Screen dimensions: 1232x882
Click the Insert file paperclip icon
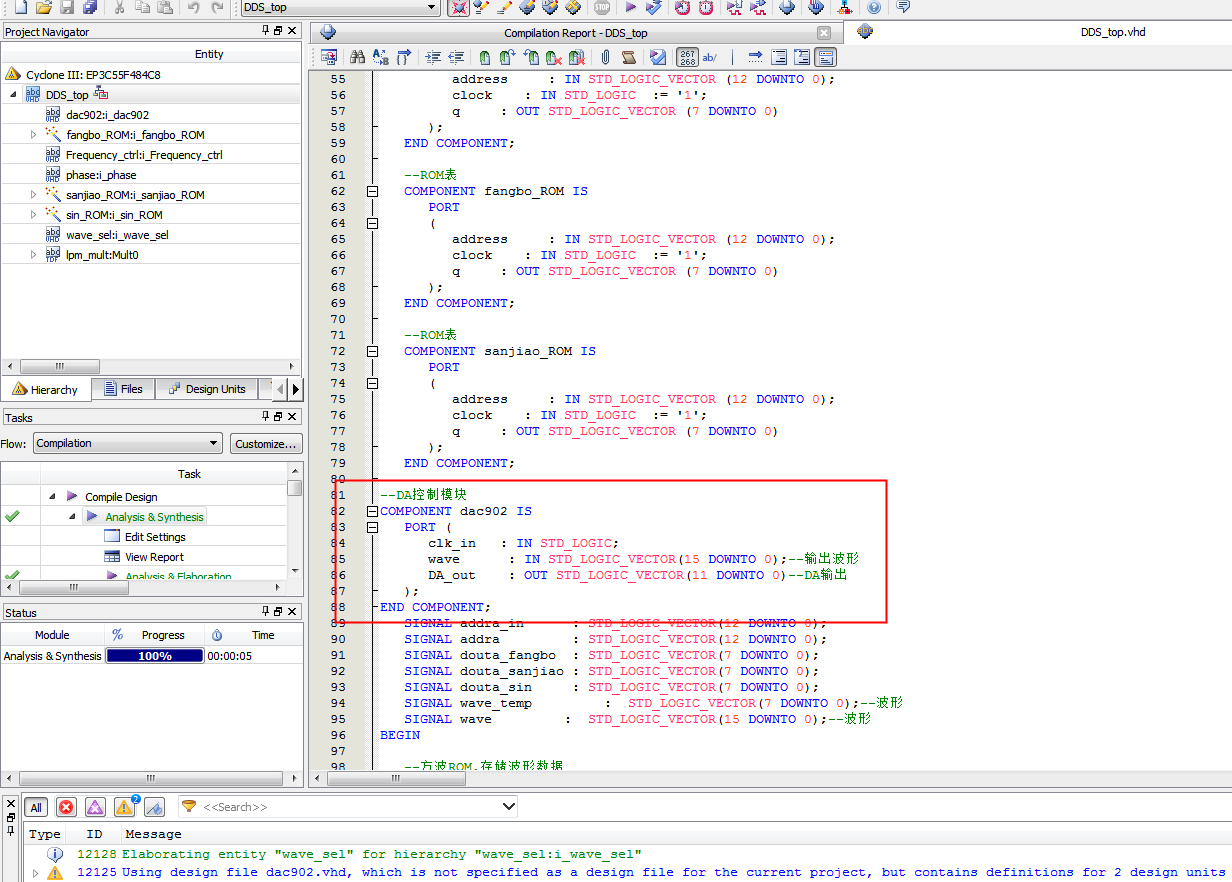tap(606, 57)
